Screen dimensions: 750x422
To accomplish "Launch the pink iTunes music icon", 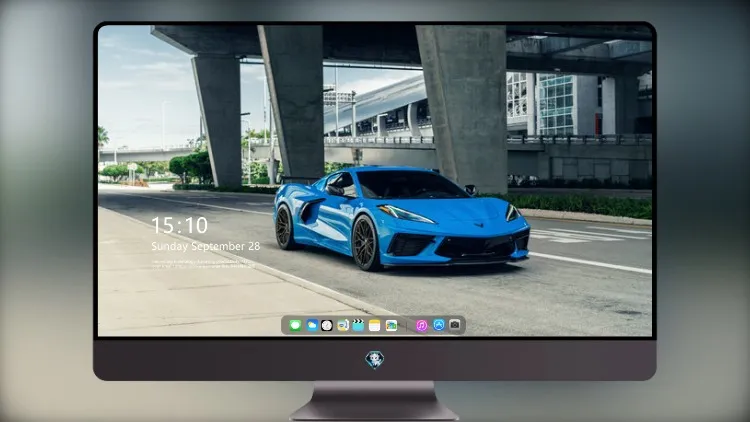I will (x=421, y=325).
